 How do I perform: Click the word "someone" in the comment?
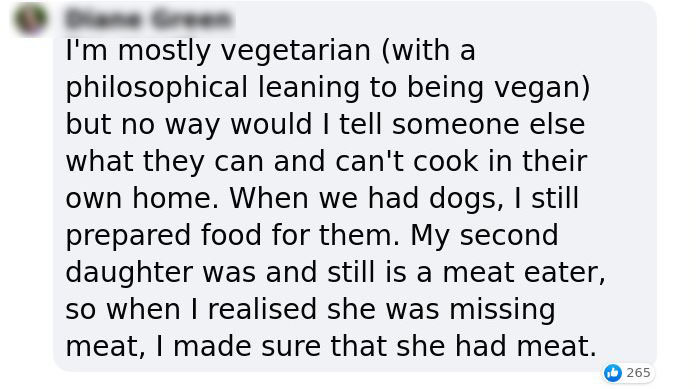(x=455, y=124)
